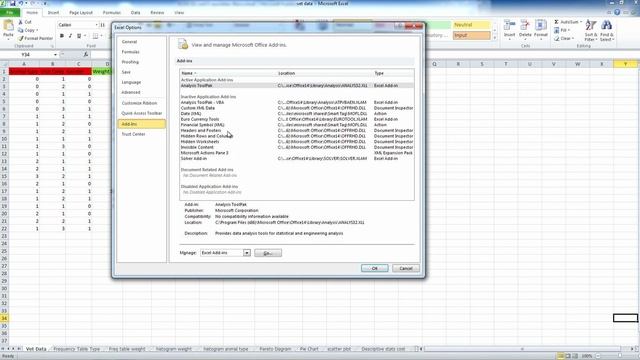Open Excel Help question mark icon
The image size is (640, 360).
click(617, 13)
